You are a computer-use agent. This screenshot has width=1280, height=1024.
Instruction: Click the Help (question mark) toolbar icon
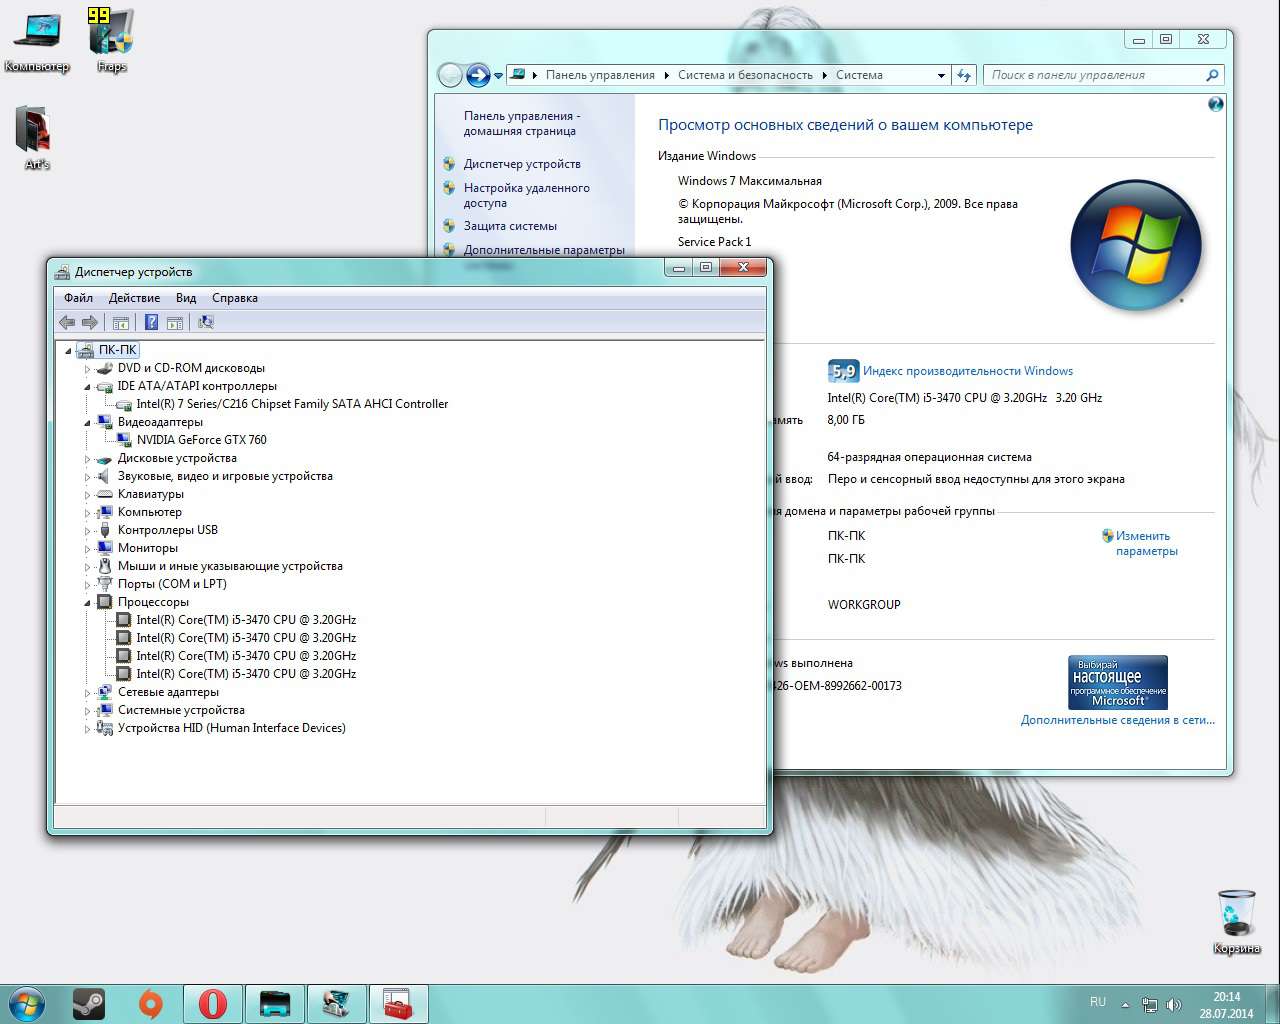[151, 322]
